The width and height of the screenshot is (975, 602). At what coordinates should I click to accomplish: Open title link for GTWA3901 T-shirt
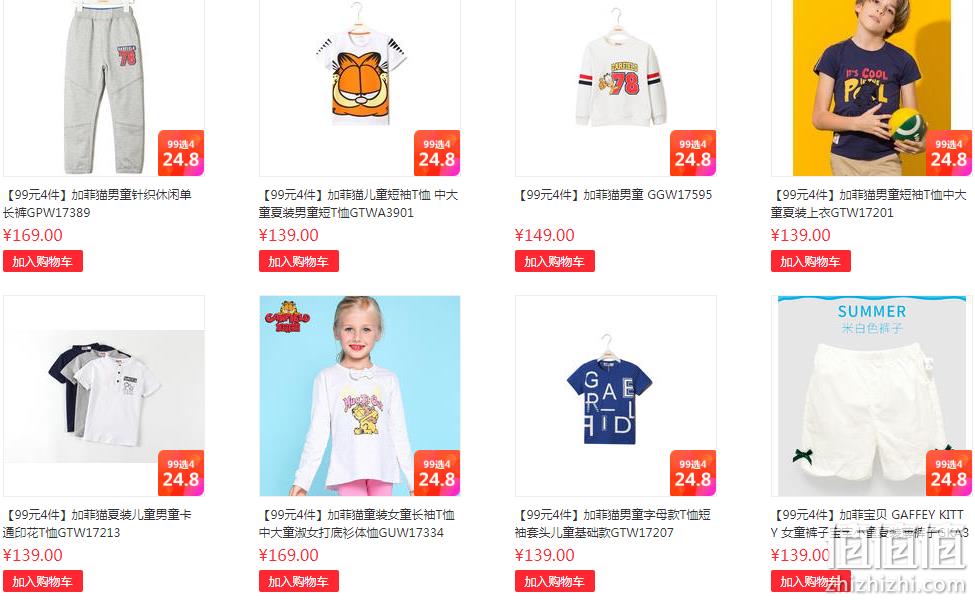pos(359,203)
